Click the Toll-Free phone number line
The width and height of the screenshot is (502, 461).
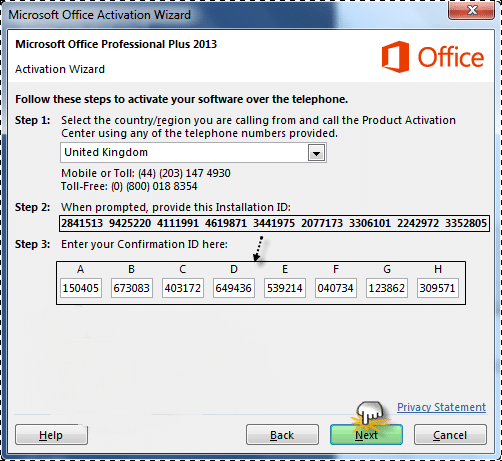pyautogui.click(x=129, y=186)
